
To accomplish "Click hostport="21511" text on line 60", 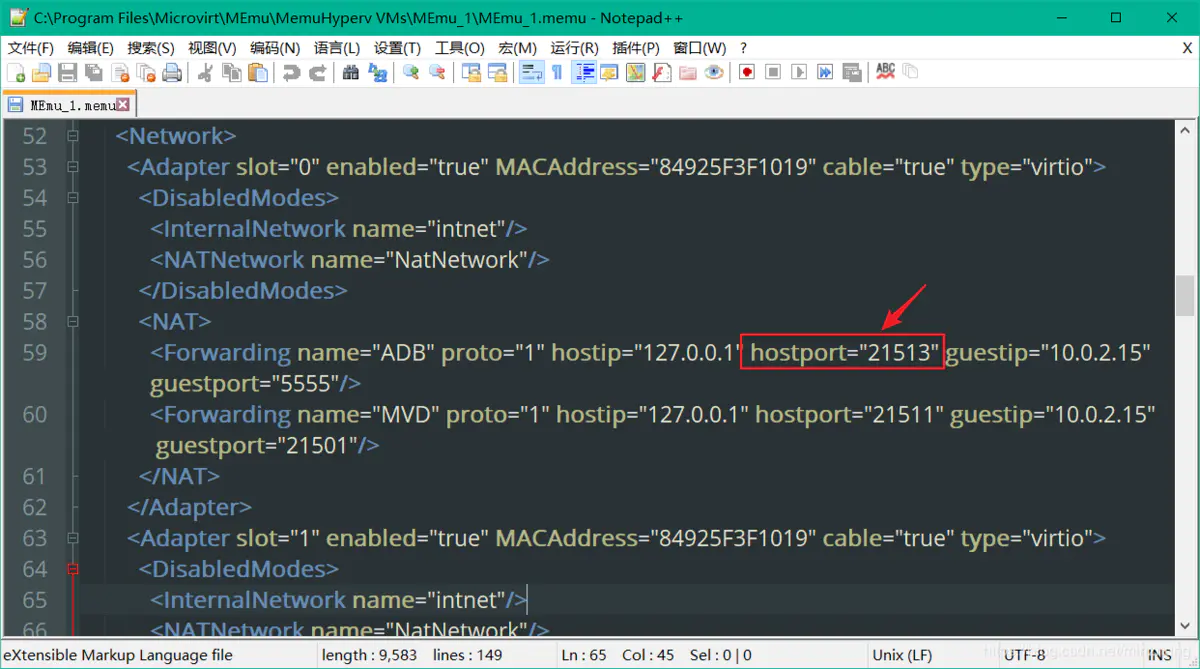I will 849,415.
